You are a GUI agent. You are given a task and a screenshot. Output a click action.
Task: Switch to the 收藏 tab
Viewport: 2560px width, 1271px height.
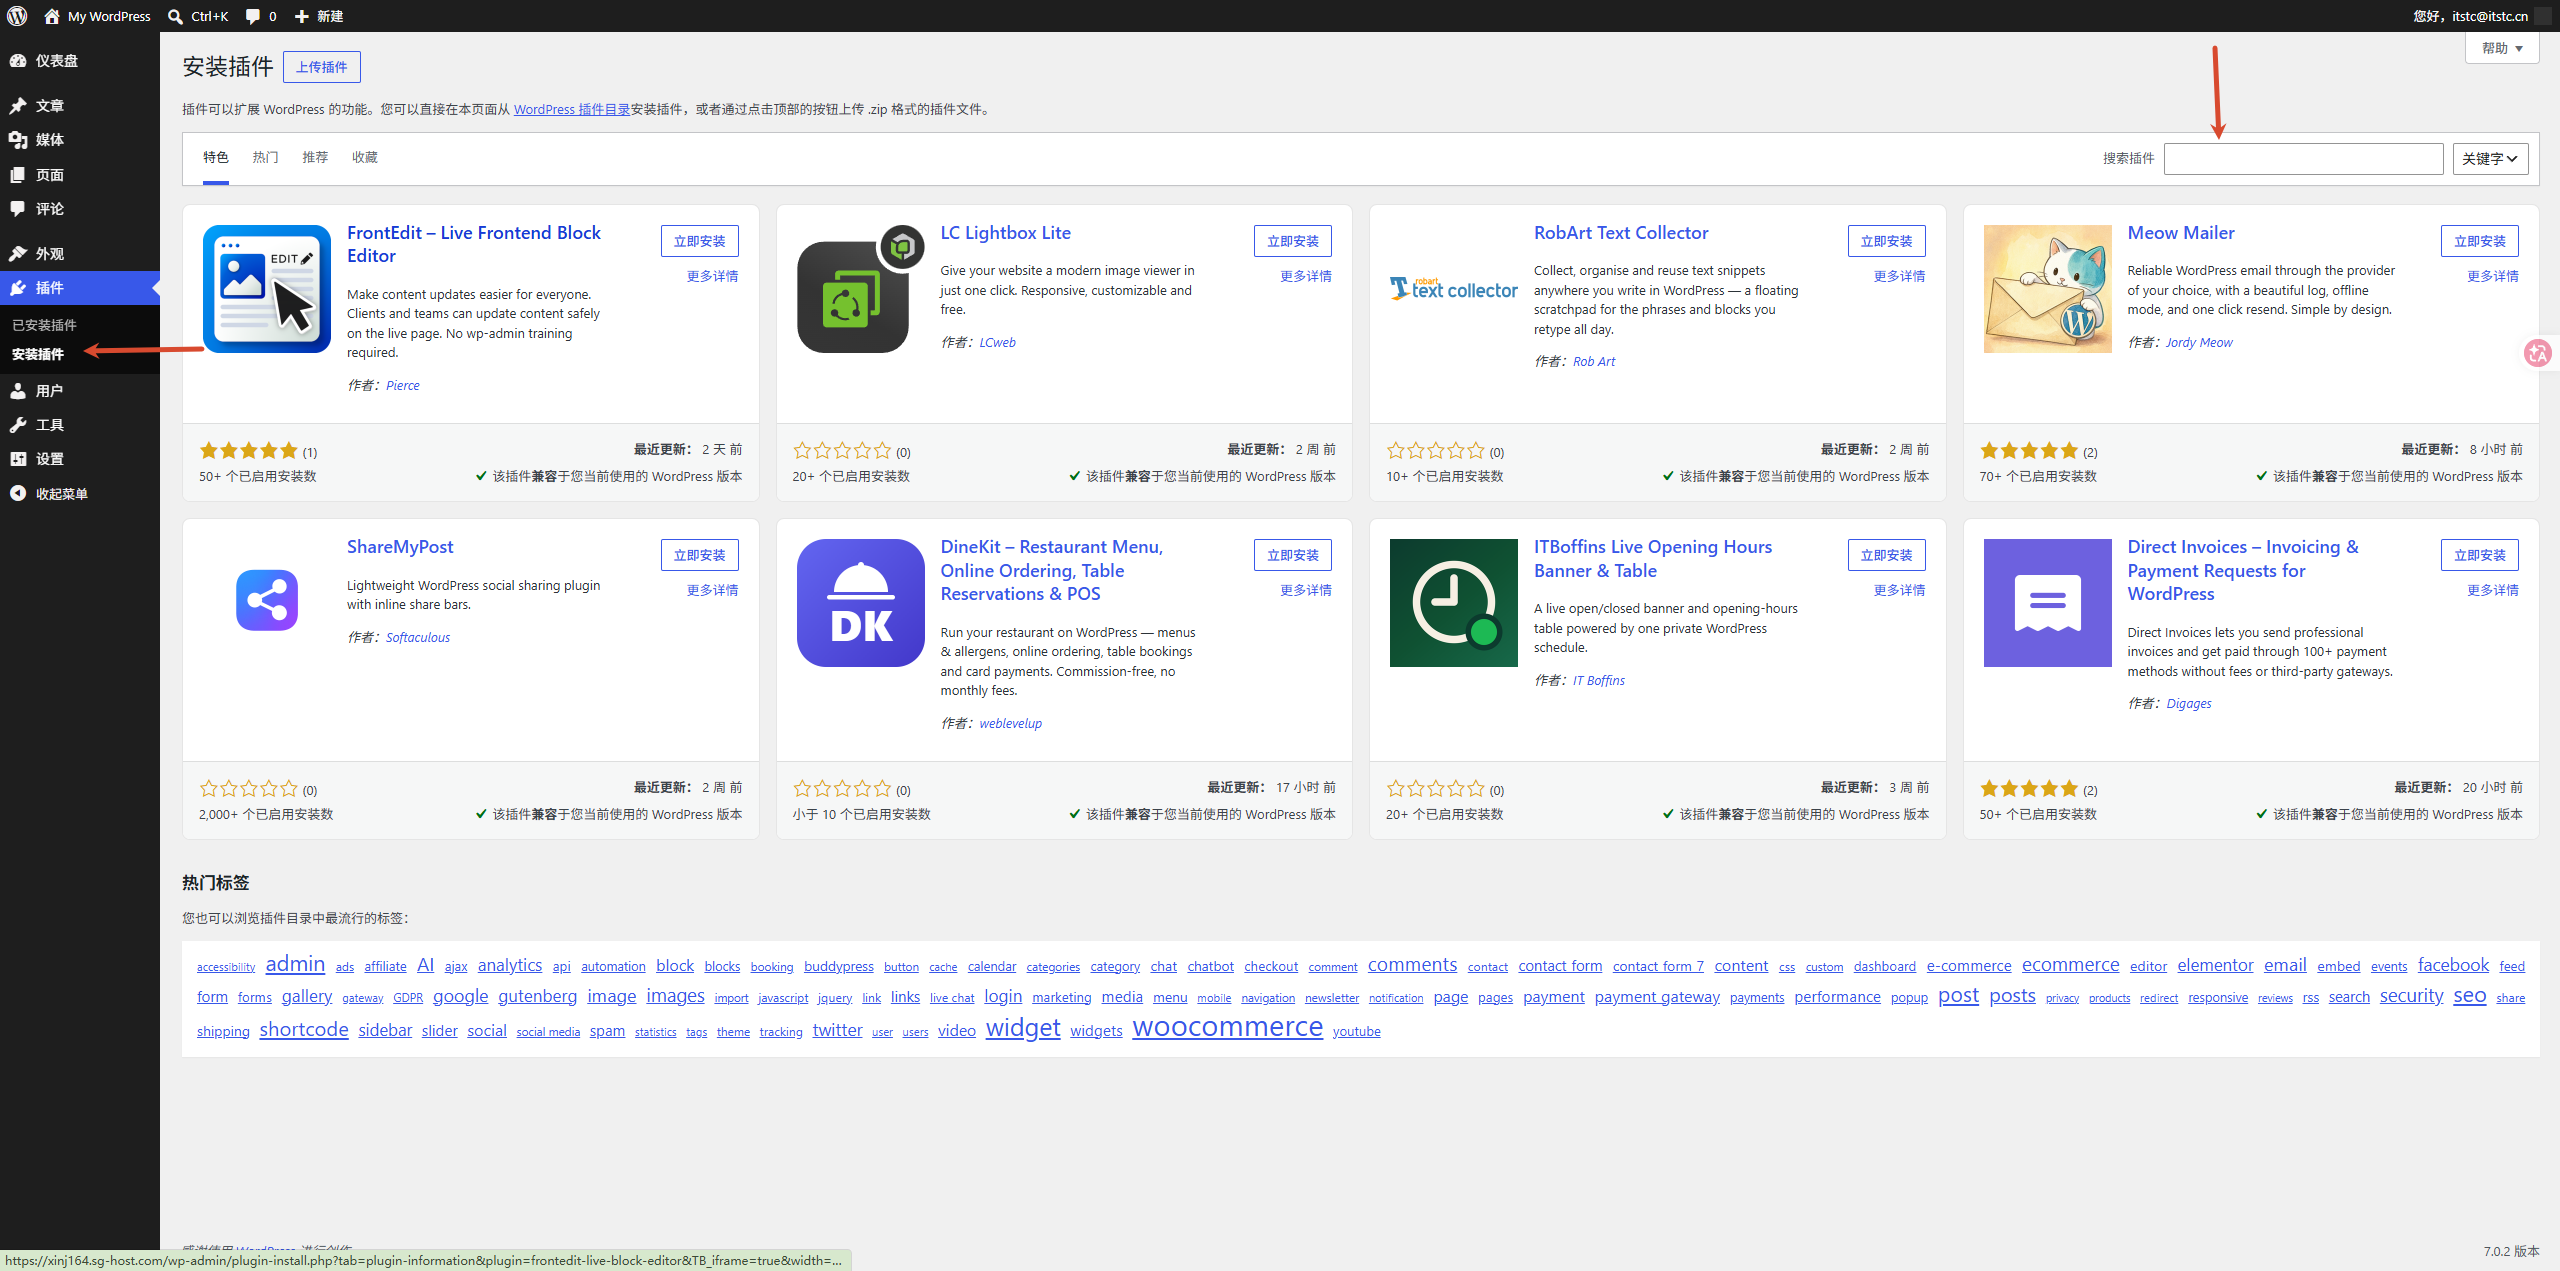click(365, 158)
